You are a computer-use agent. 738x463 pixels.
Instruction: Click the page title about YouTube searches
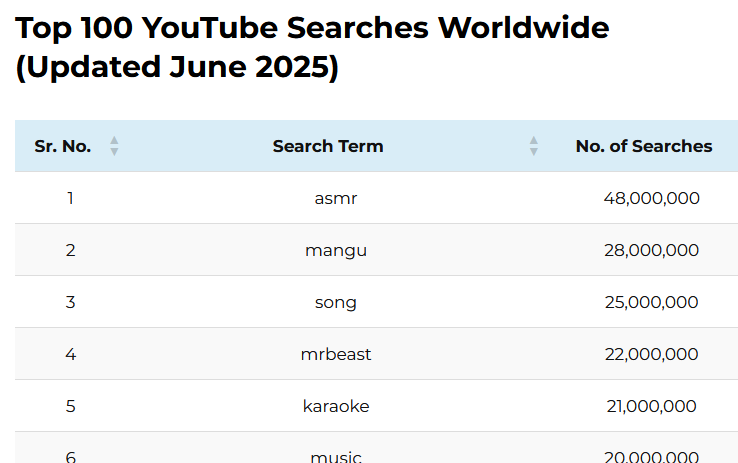click(312, 47)
